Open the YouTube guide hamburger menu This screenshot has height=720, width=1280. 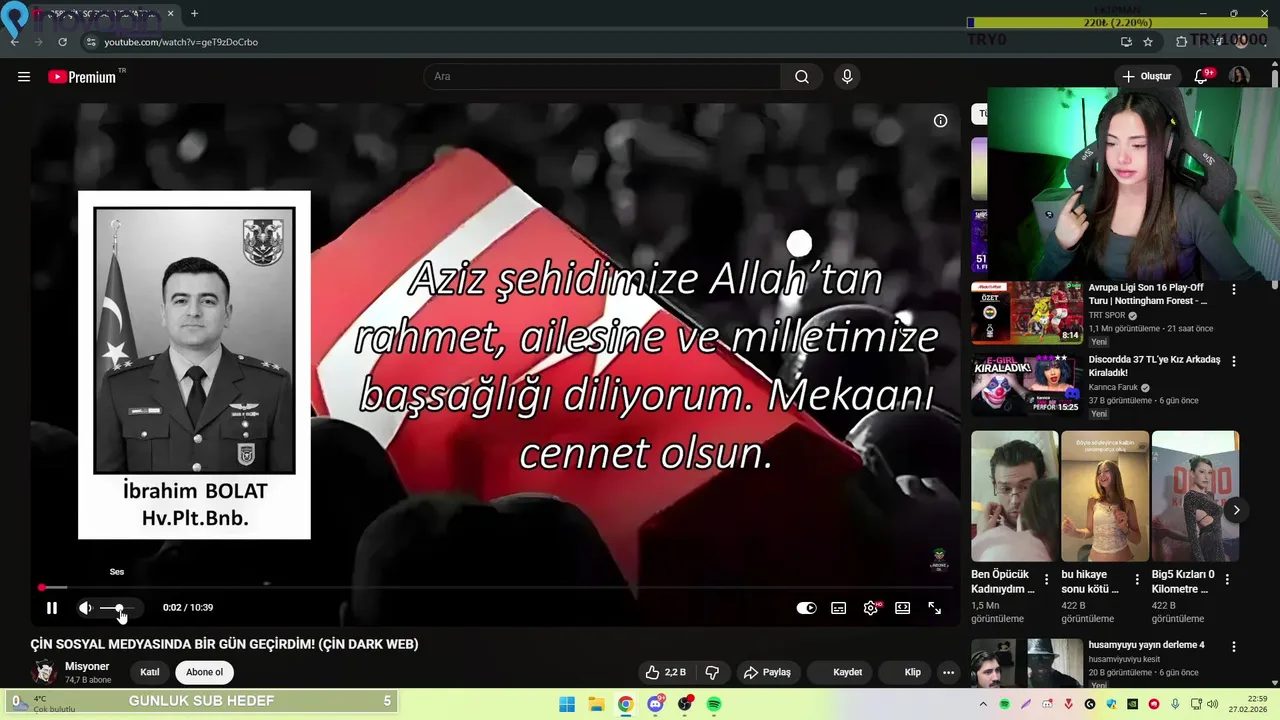coord(24,77)
